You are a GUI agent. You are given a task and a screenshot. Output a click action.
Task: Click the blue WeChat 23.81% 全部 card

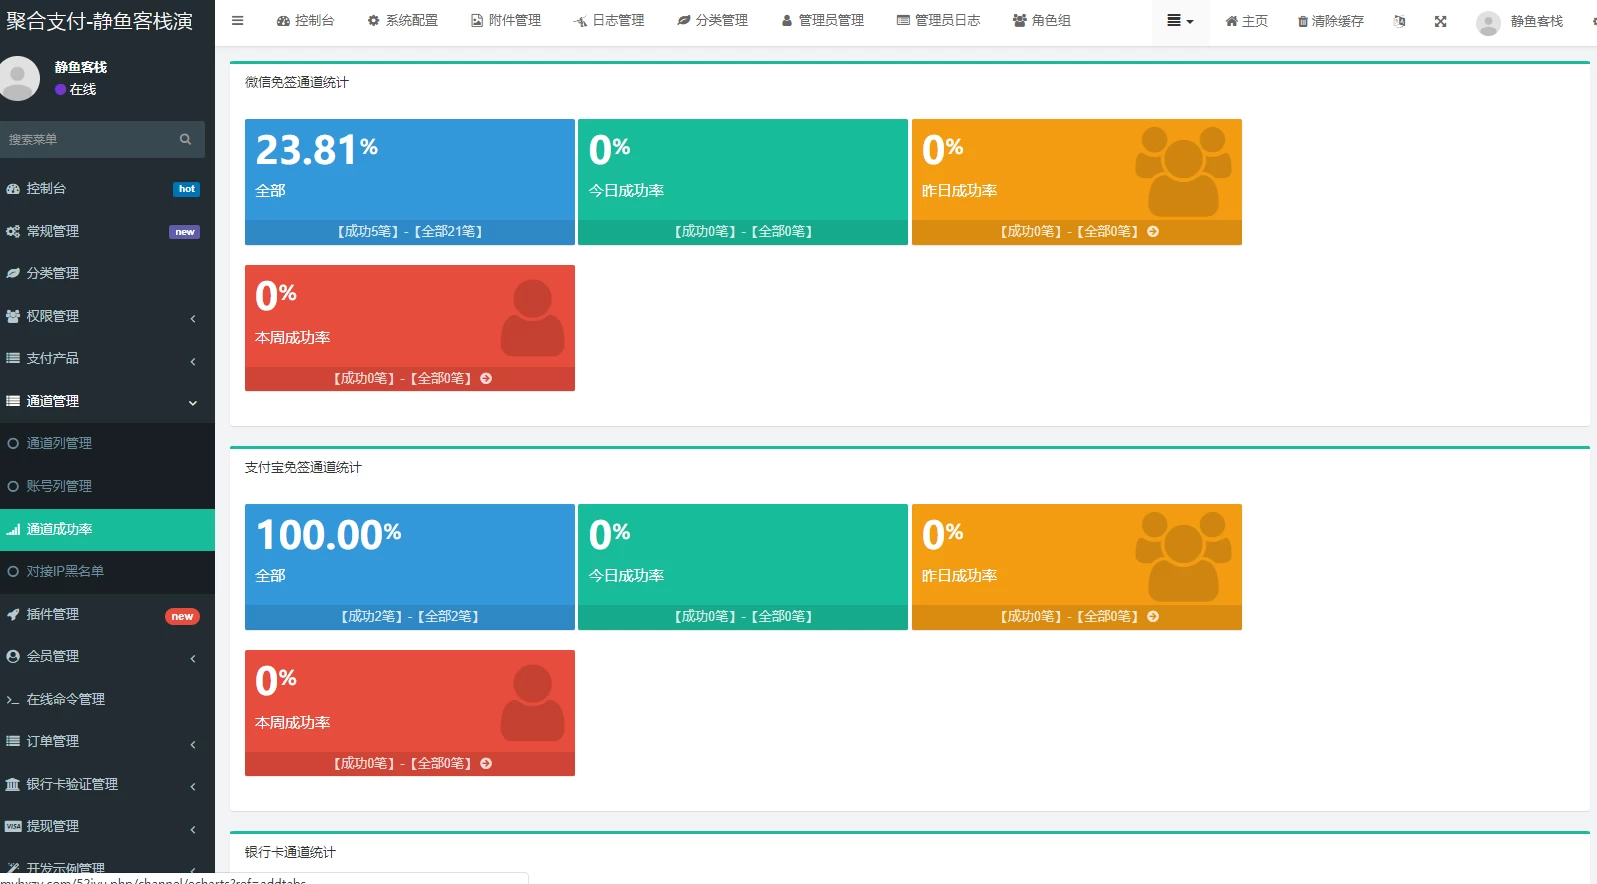pos(409,170)
